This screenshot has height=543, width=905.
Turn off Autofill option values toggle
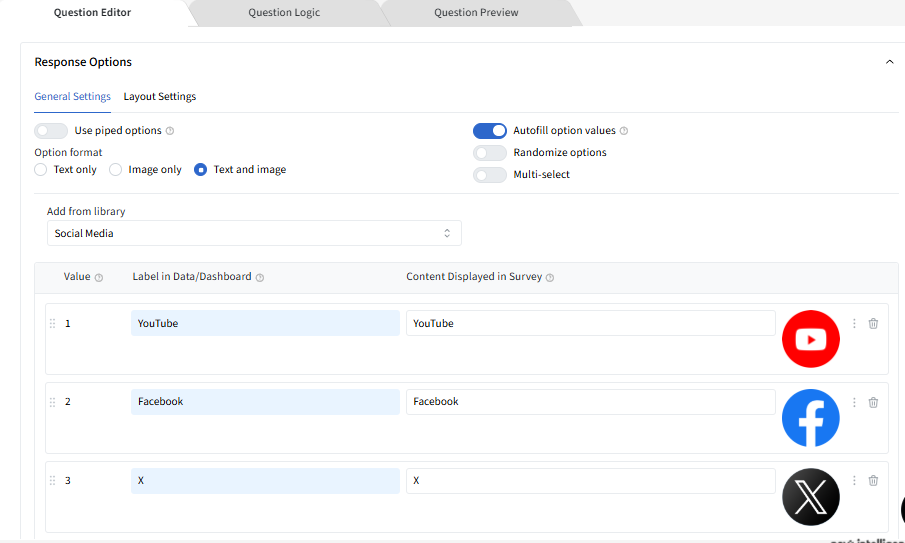pyautogui.click(x=490, y=131)
